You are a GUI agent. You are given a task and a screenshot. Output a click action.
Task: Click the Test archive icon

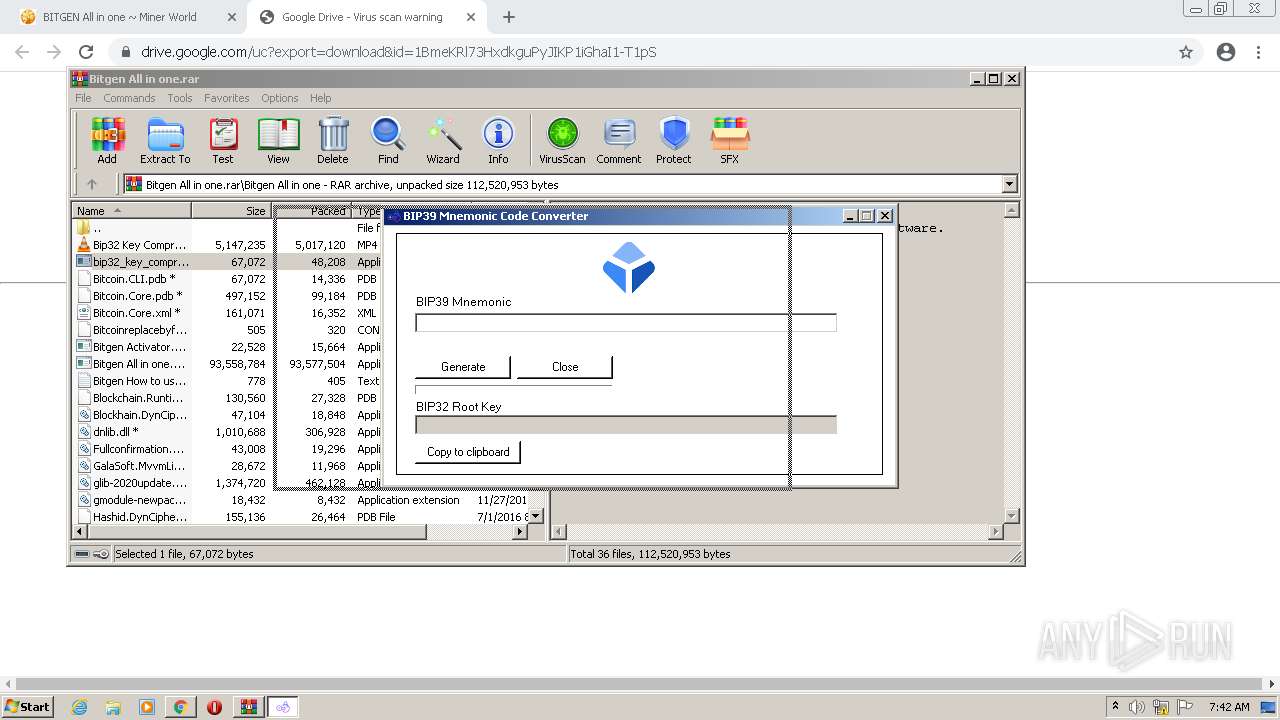(223, 140)
